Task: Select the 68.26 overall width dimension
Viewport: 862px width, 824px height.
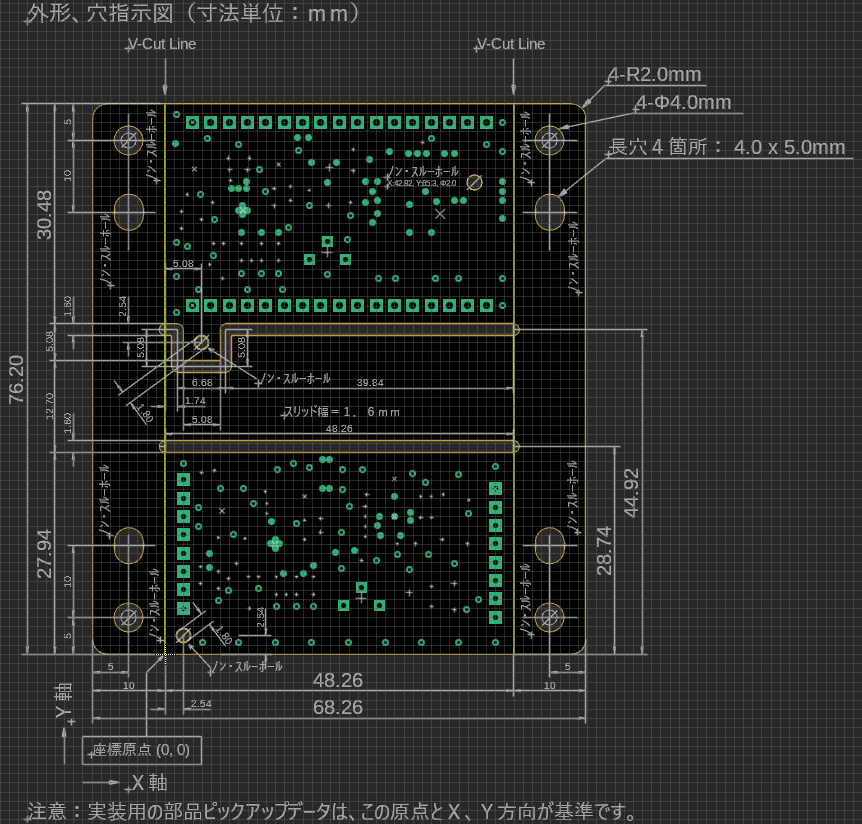Action: point(337,707)
